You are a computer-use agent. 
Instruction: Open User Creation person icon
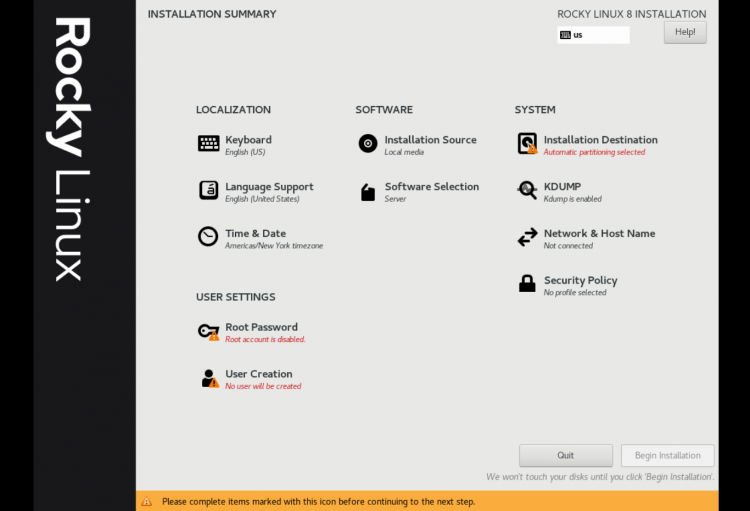[x=209, y=378]
